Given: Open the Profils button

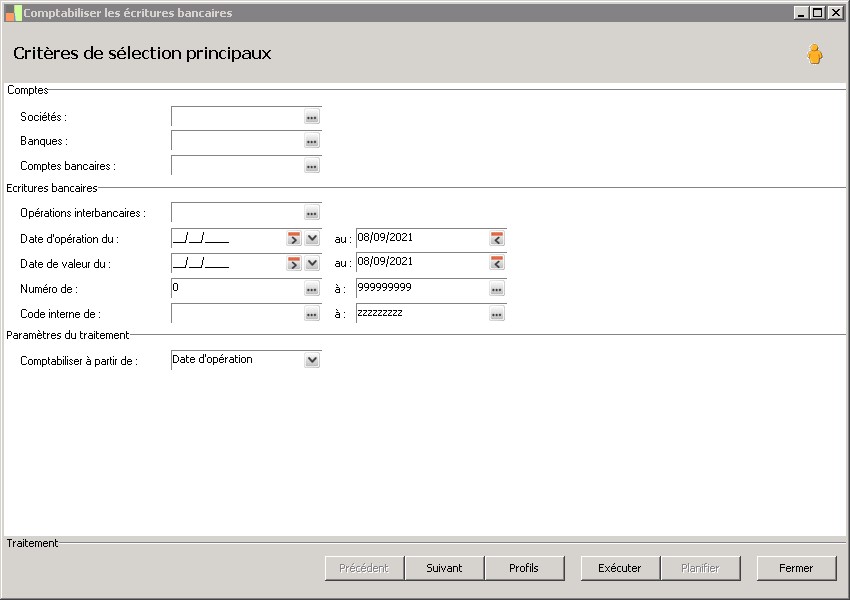Looking at the screenshot, I should point(523,568).
